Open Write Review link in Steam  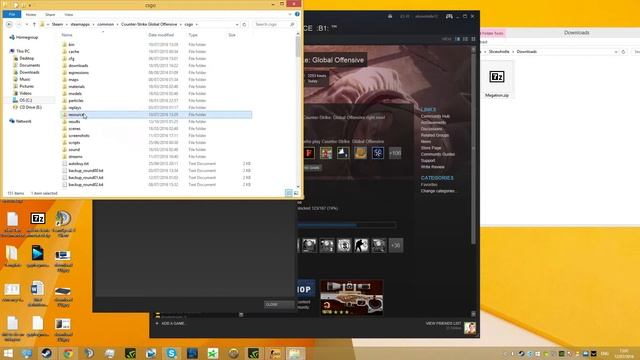tap(433, 167)
